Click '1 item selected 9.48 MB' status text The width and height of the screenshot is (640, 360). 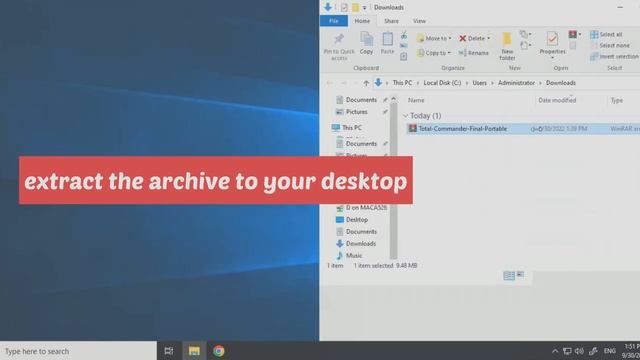[385, 266]
